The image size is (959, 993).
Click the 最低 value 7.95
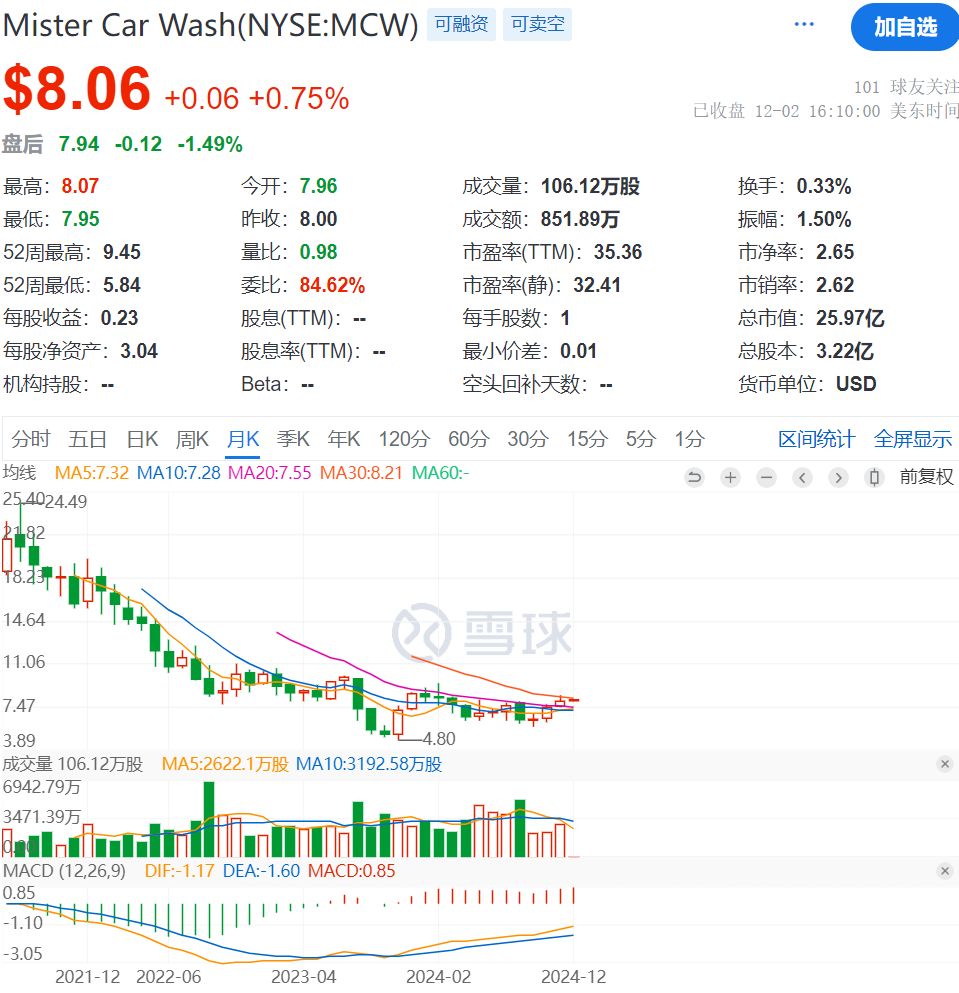coord(80,219)
